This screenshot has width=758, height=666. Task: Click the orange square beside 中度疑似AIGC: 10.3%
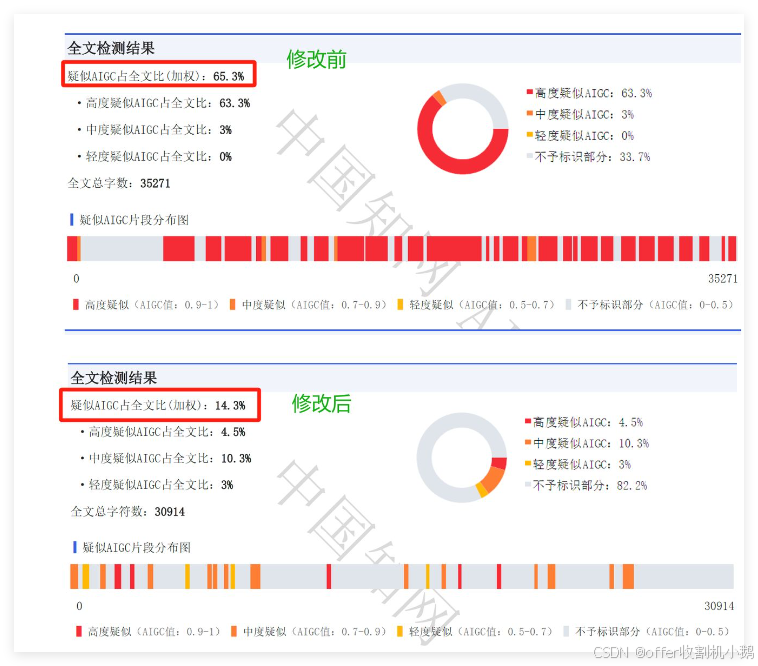pyautogui.click(x=528, y=442)
